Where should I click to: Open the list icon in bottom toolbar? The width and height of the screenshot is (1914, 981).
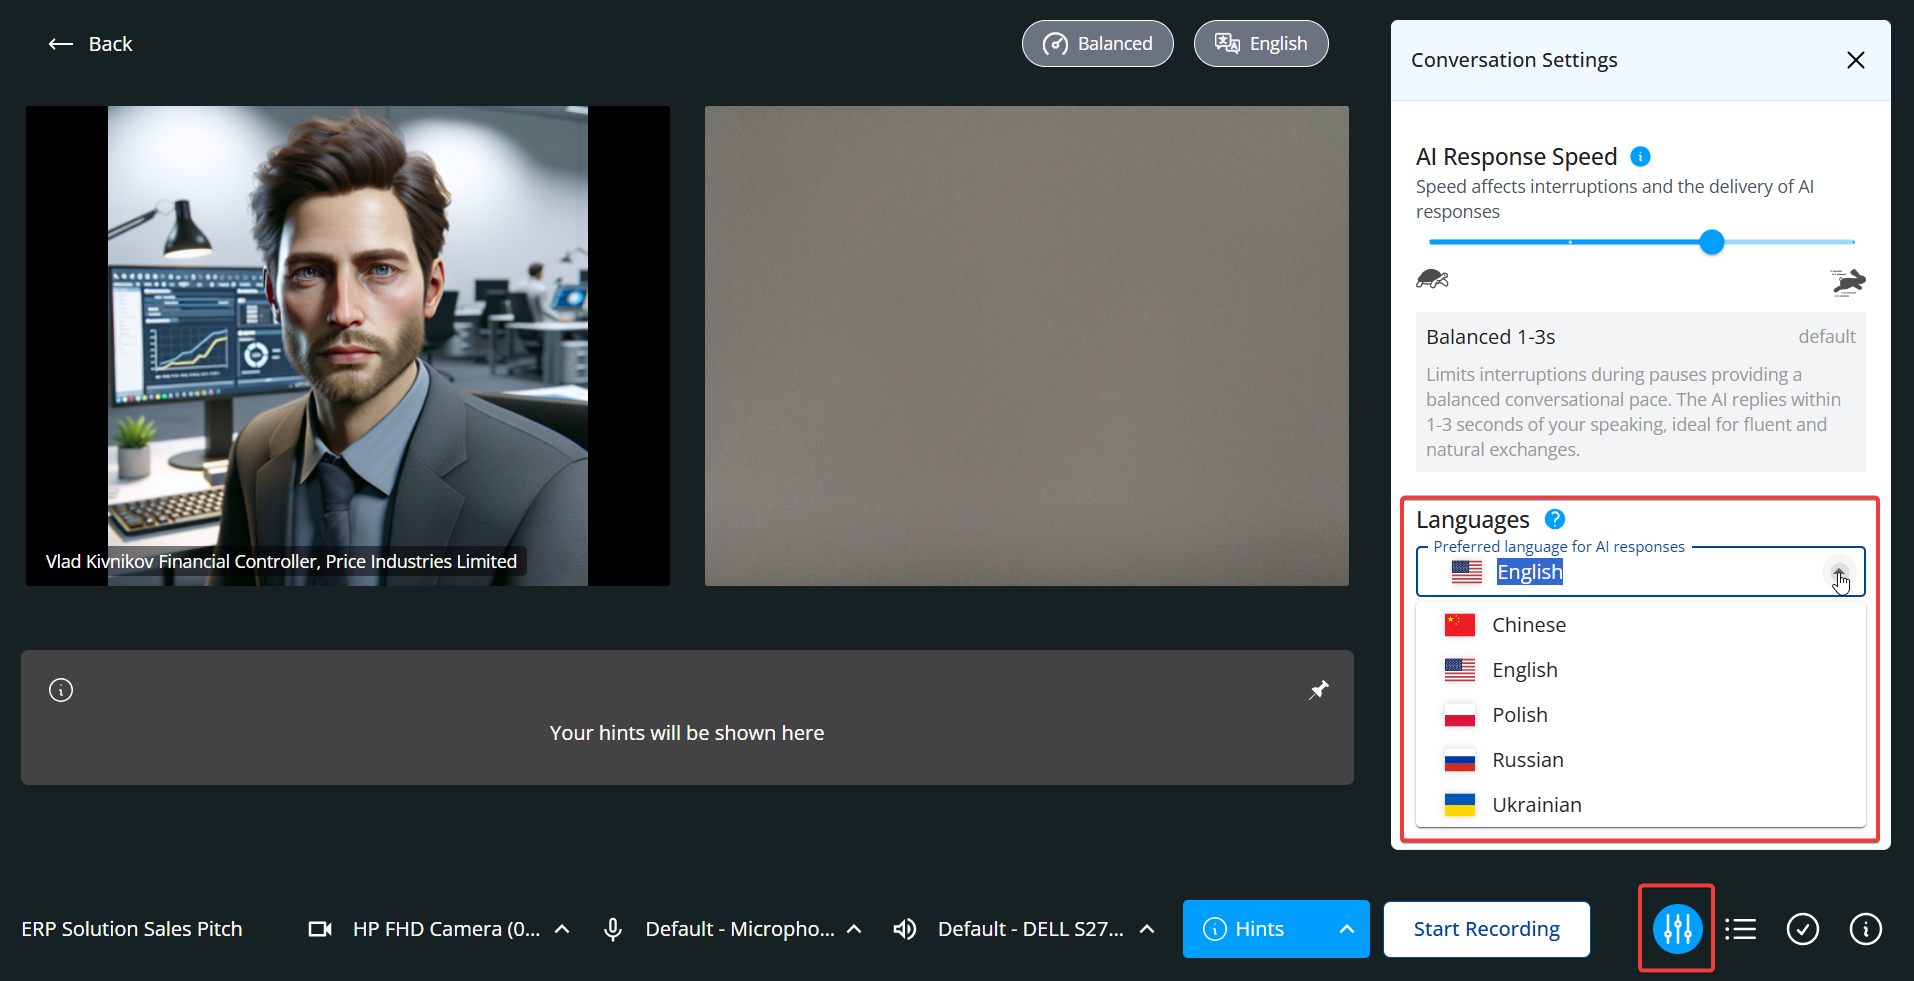click(x=1740, y=929)
